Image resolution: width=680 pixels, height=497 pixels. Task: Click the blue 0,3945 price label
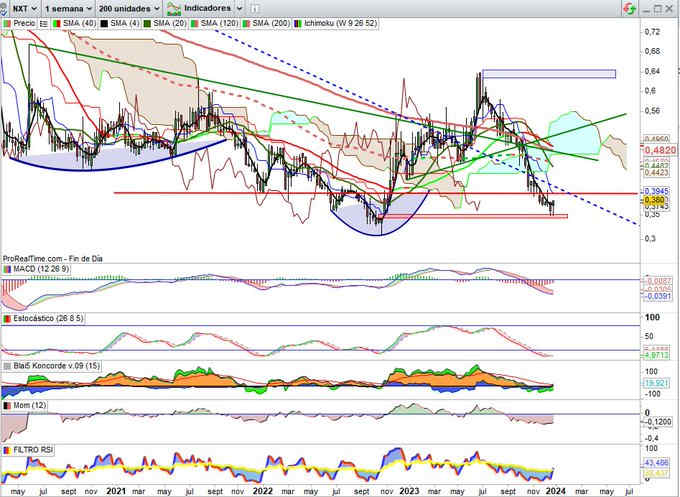pos(657,191)
